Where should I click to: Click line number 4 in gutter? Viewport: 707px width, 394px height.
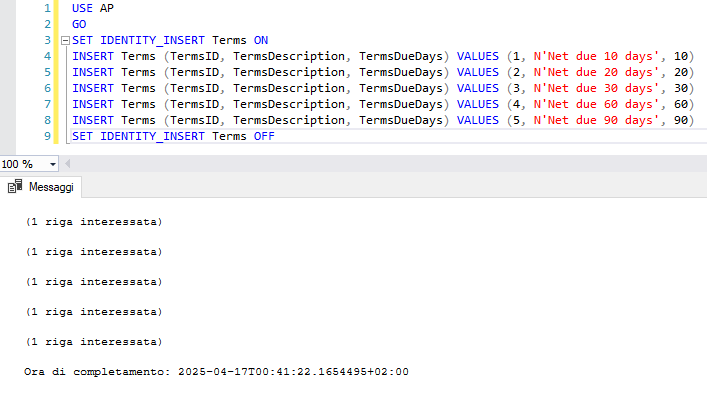47,56
